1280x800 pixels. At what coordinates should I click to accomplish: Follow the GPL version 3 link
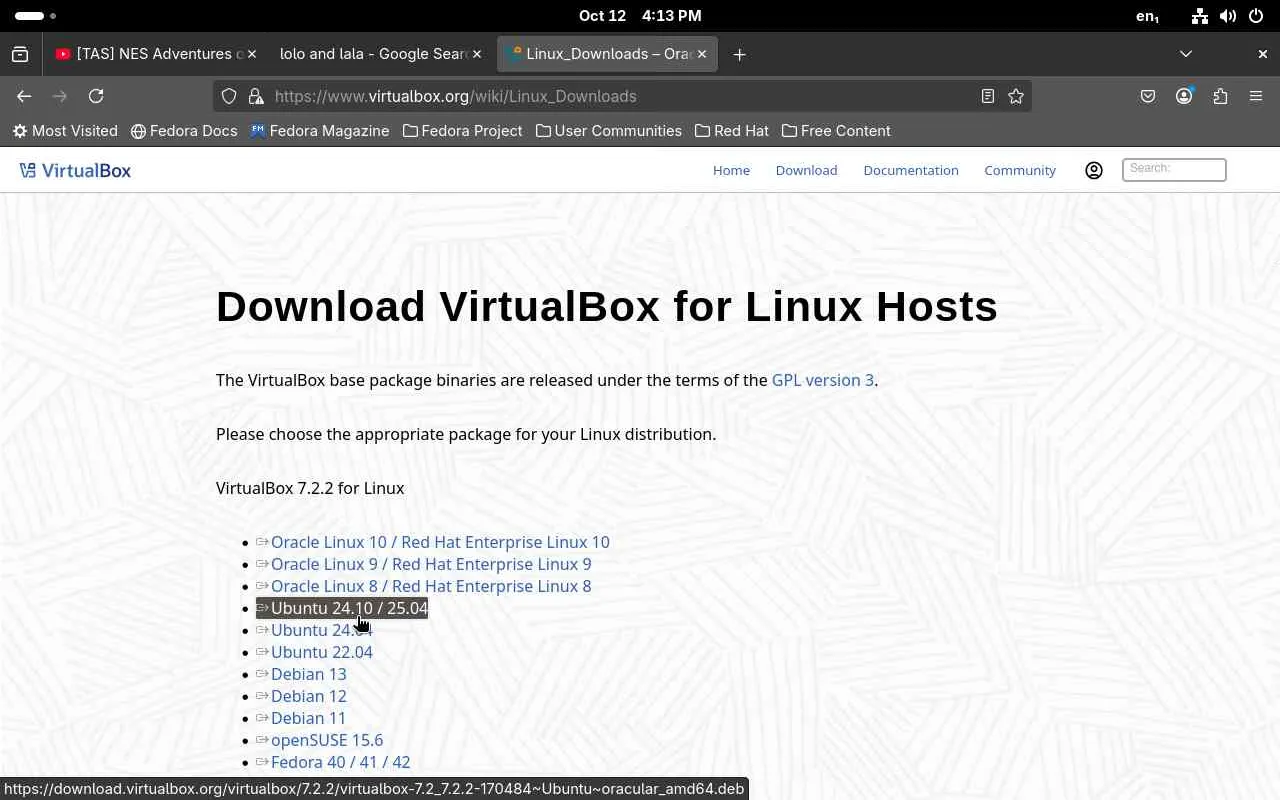click(823, 380)
